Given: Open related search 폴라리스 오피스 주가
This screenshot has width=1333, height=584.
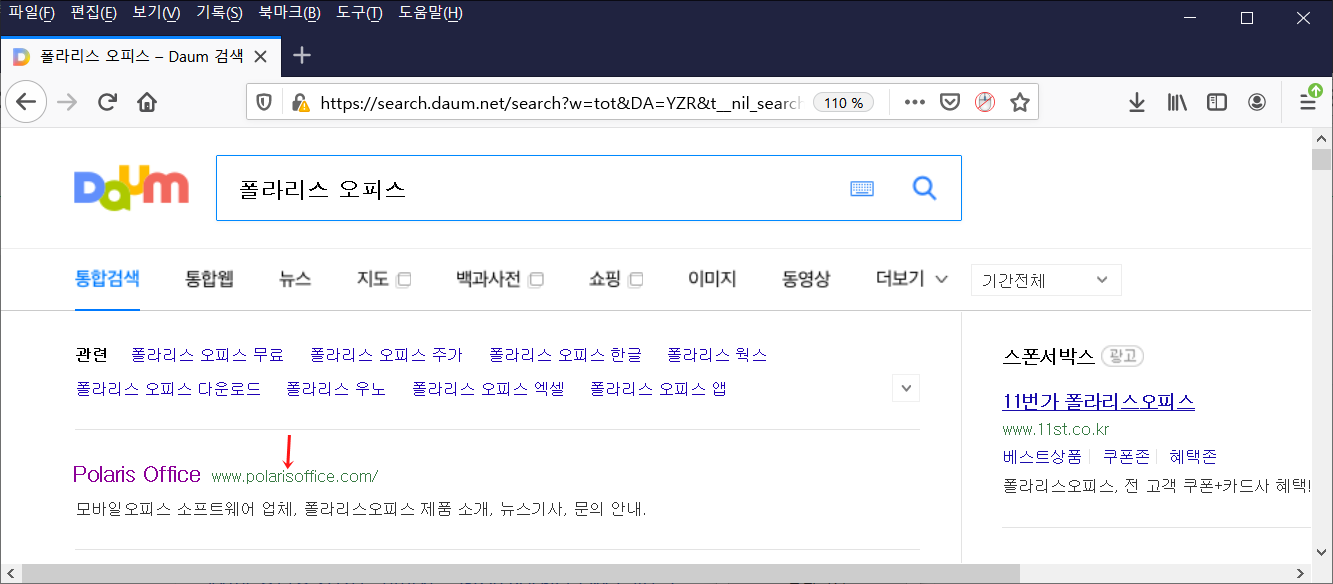Looking at the screenshot, I should [386, 354].
